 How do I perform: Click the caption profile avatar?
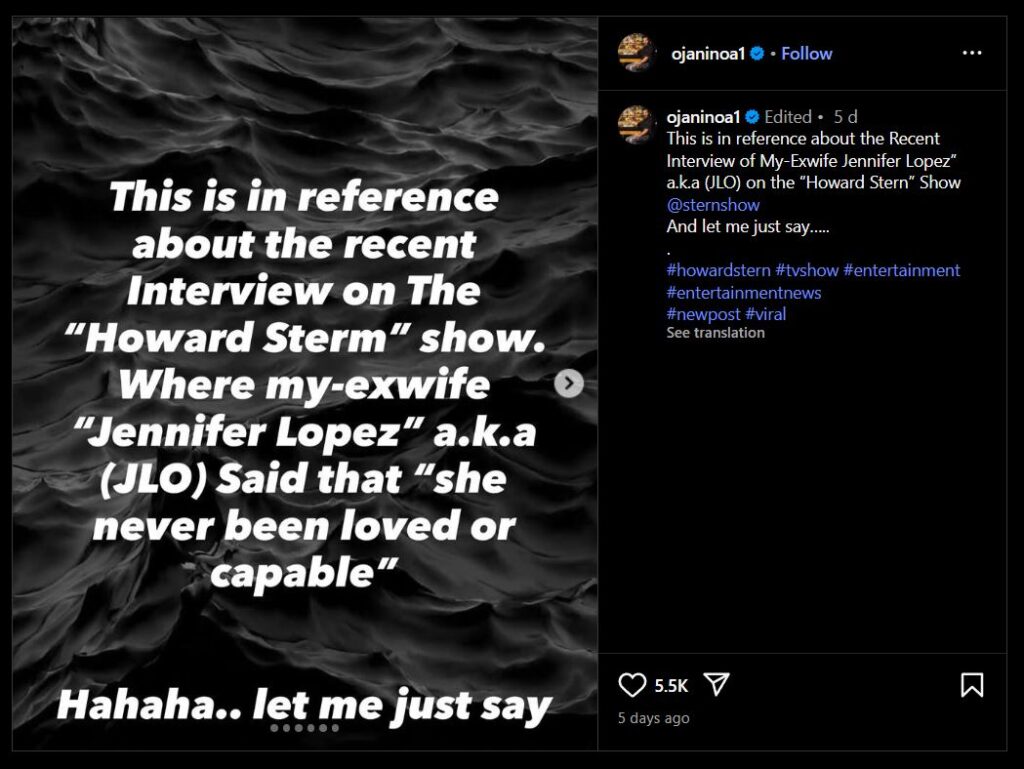636,124
